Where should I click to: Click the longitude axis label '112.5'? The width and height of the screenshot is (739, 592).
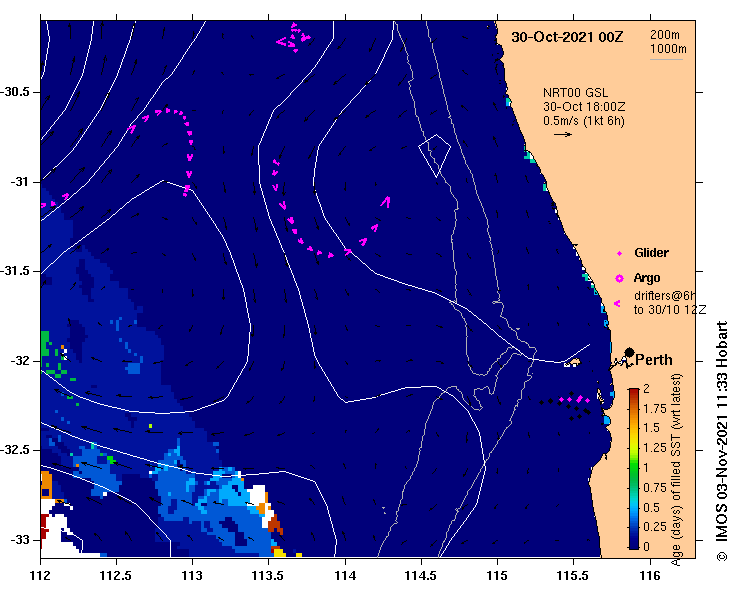(116, 576)
